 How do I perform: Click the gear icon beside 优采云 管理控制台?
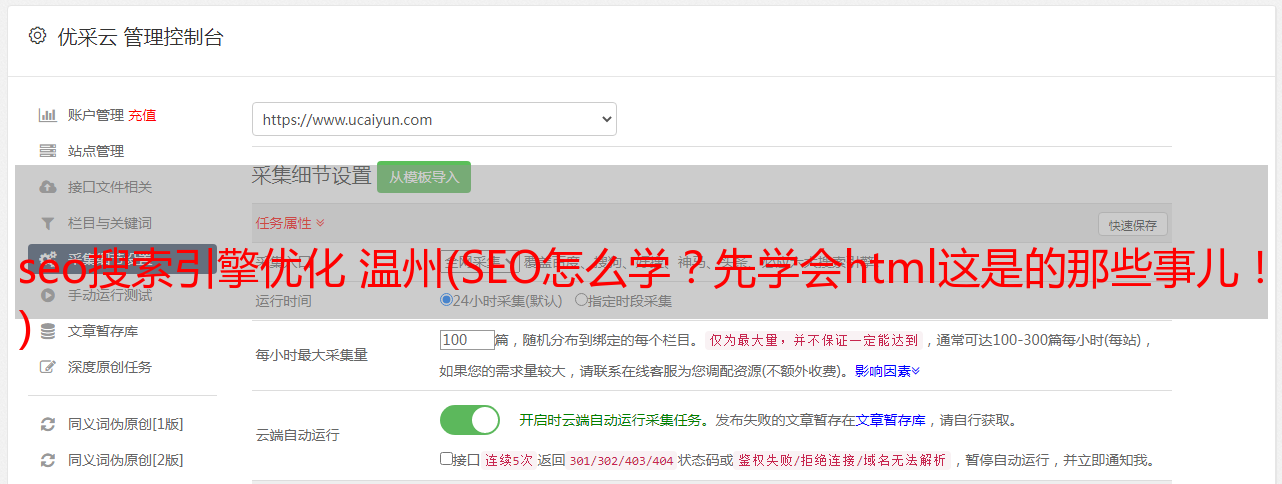tap(37, 36)
